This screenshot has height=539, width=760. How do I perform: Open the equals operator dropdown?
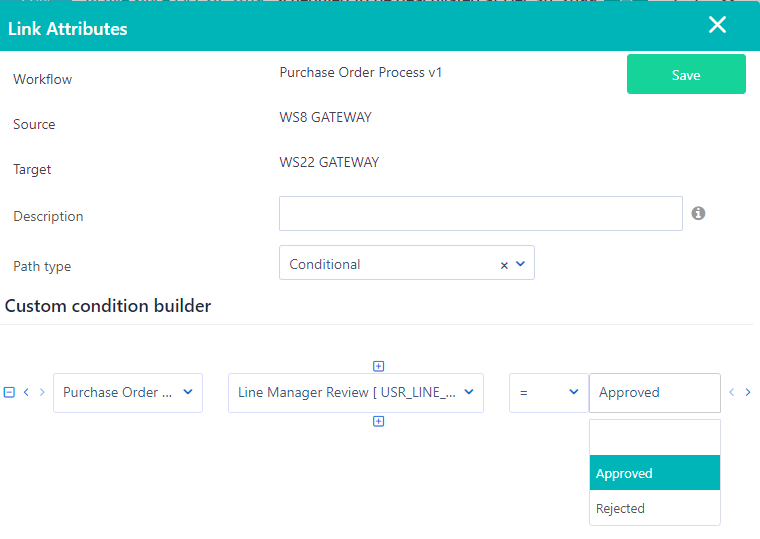(x=549, y=393)
